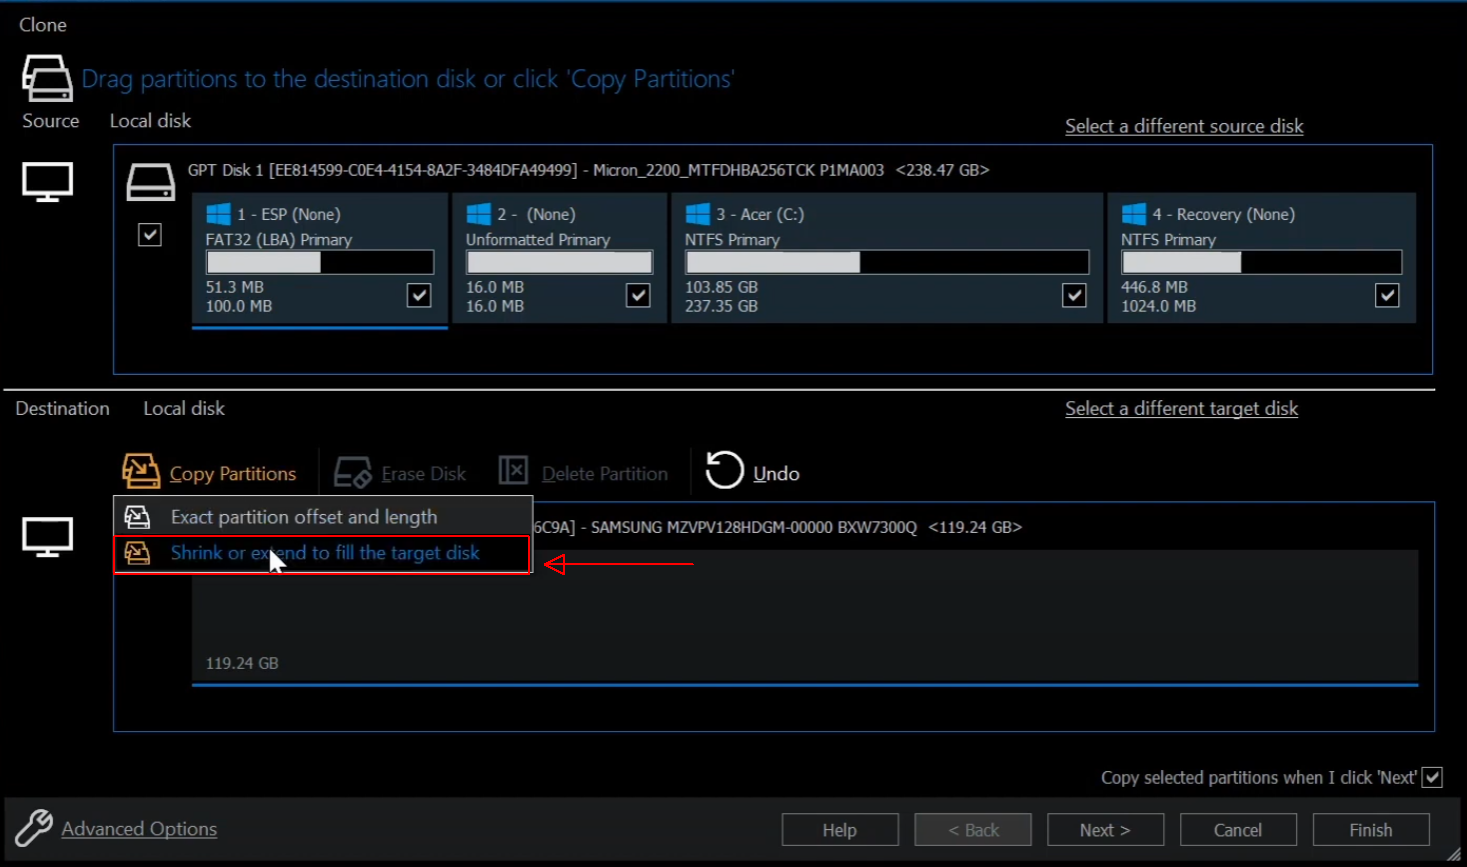1467x867 pixels.
Task: Click the resize grip at window corner
Action: click(1454, 854)
